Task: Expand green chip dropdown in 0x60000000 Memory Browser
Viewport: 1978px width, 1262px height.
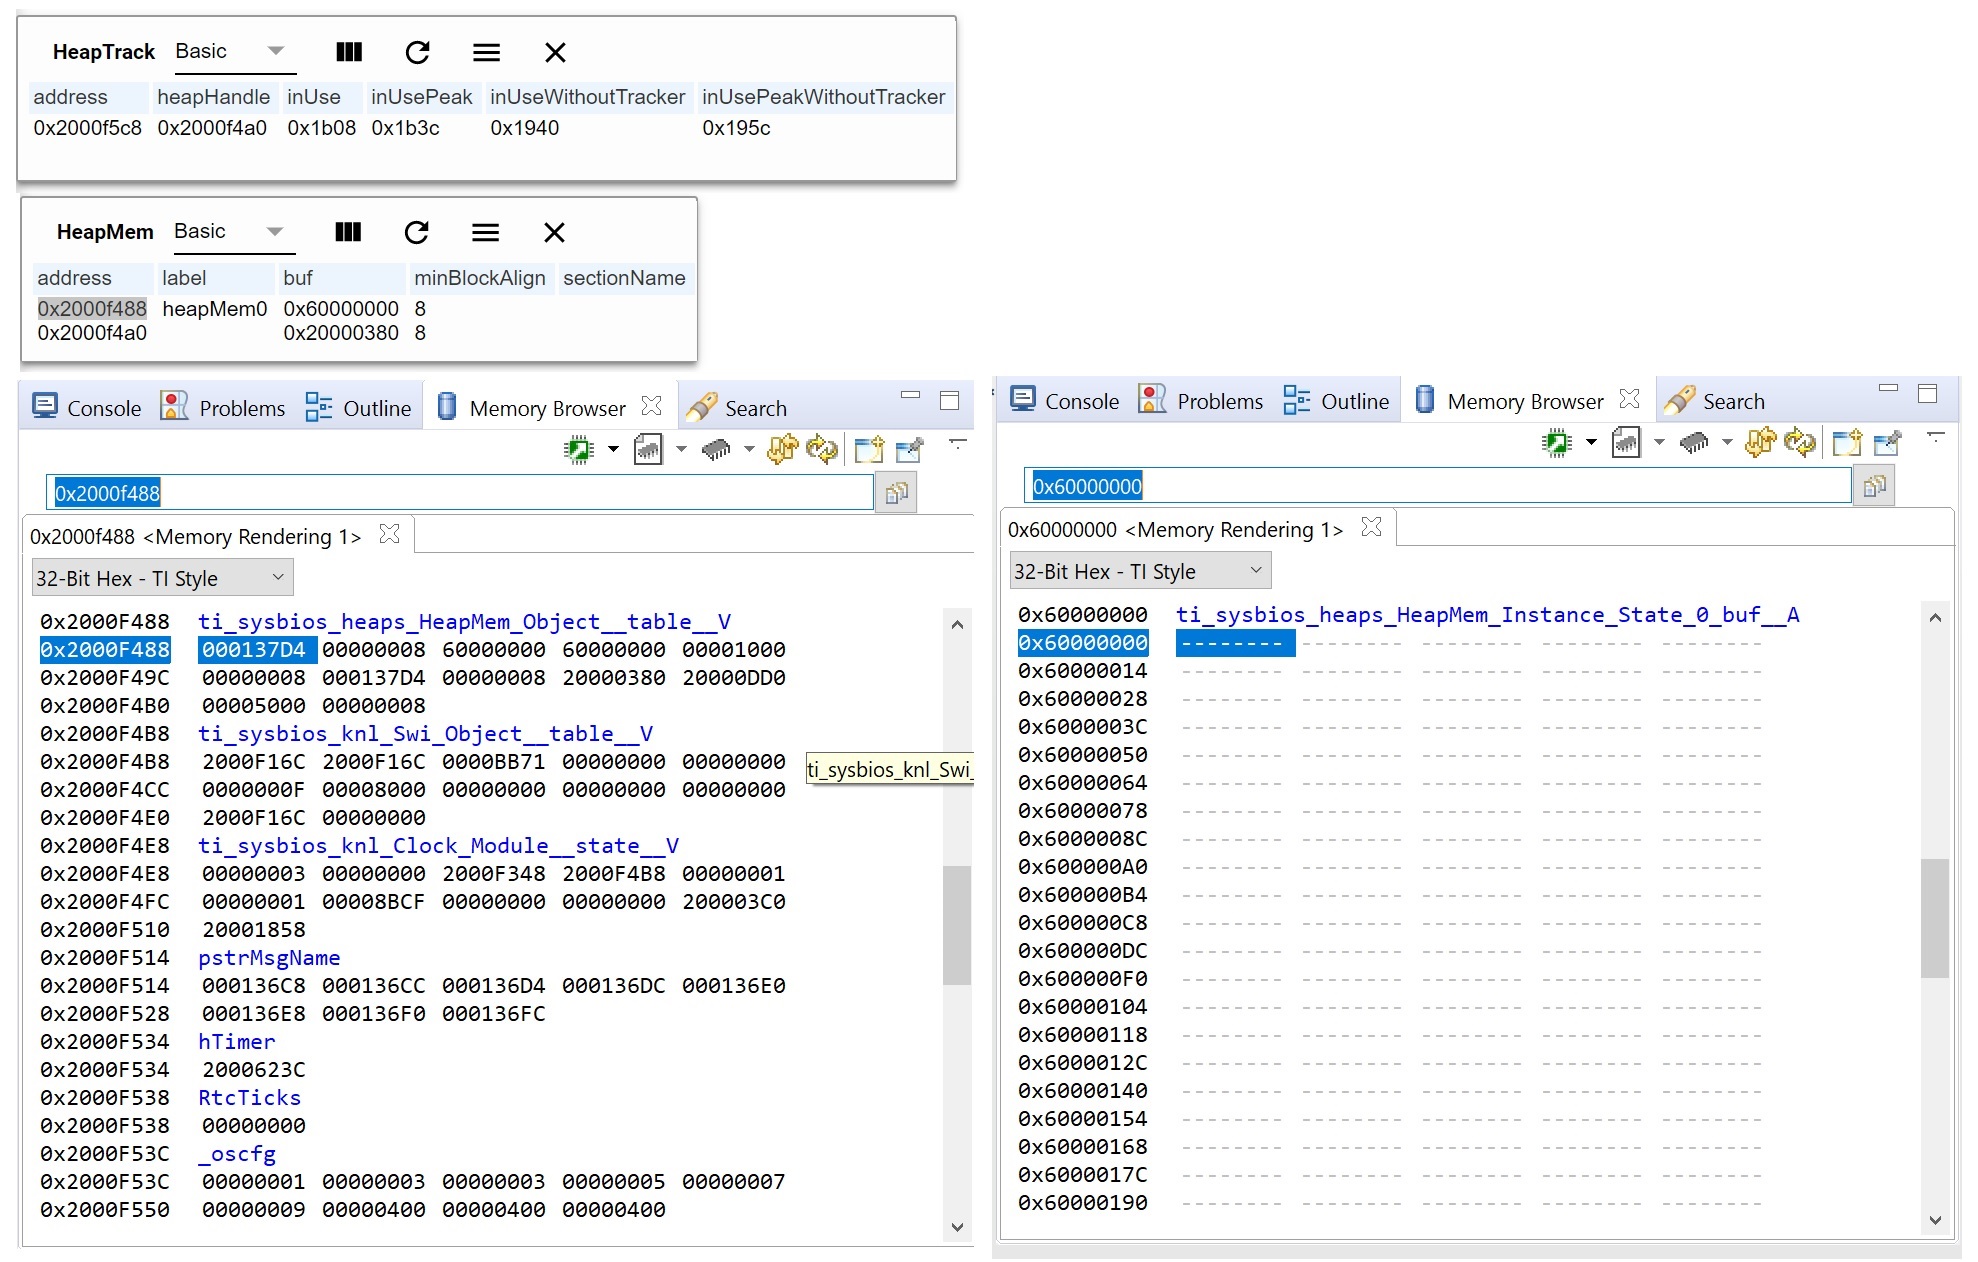Action: (1591, 442)
